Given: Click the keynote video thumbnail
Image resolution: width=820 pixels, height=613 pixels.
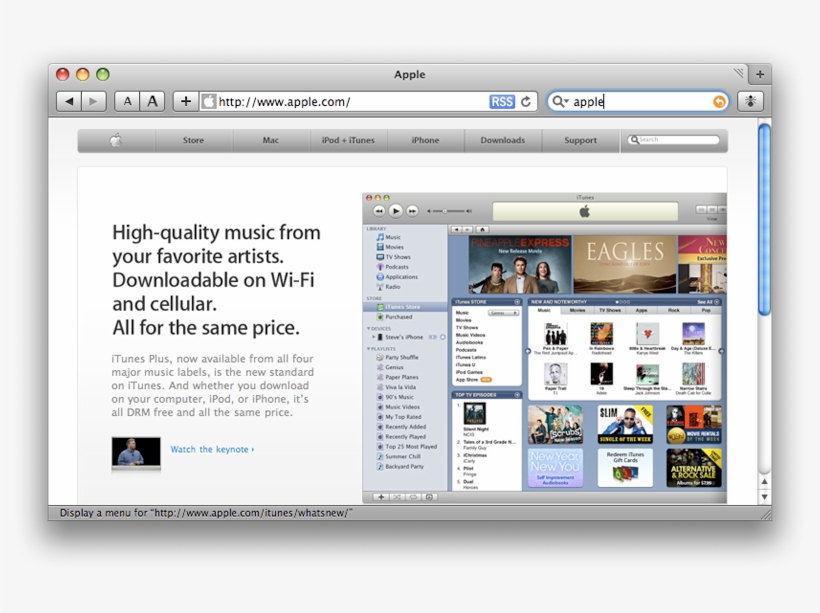Looking at the screenshot, I should 136,452.
